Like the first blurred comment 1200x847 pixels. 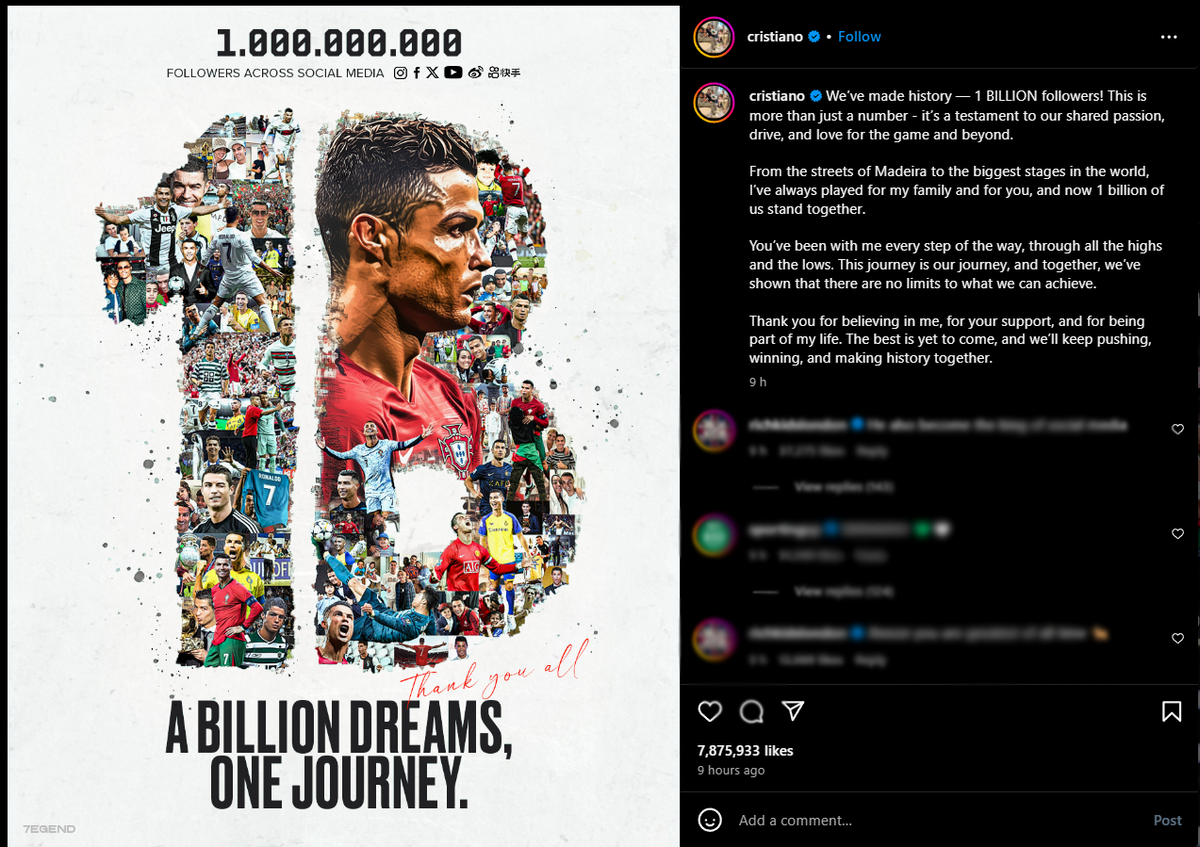point(1177,429)
